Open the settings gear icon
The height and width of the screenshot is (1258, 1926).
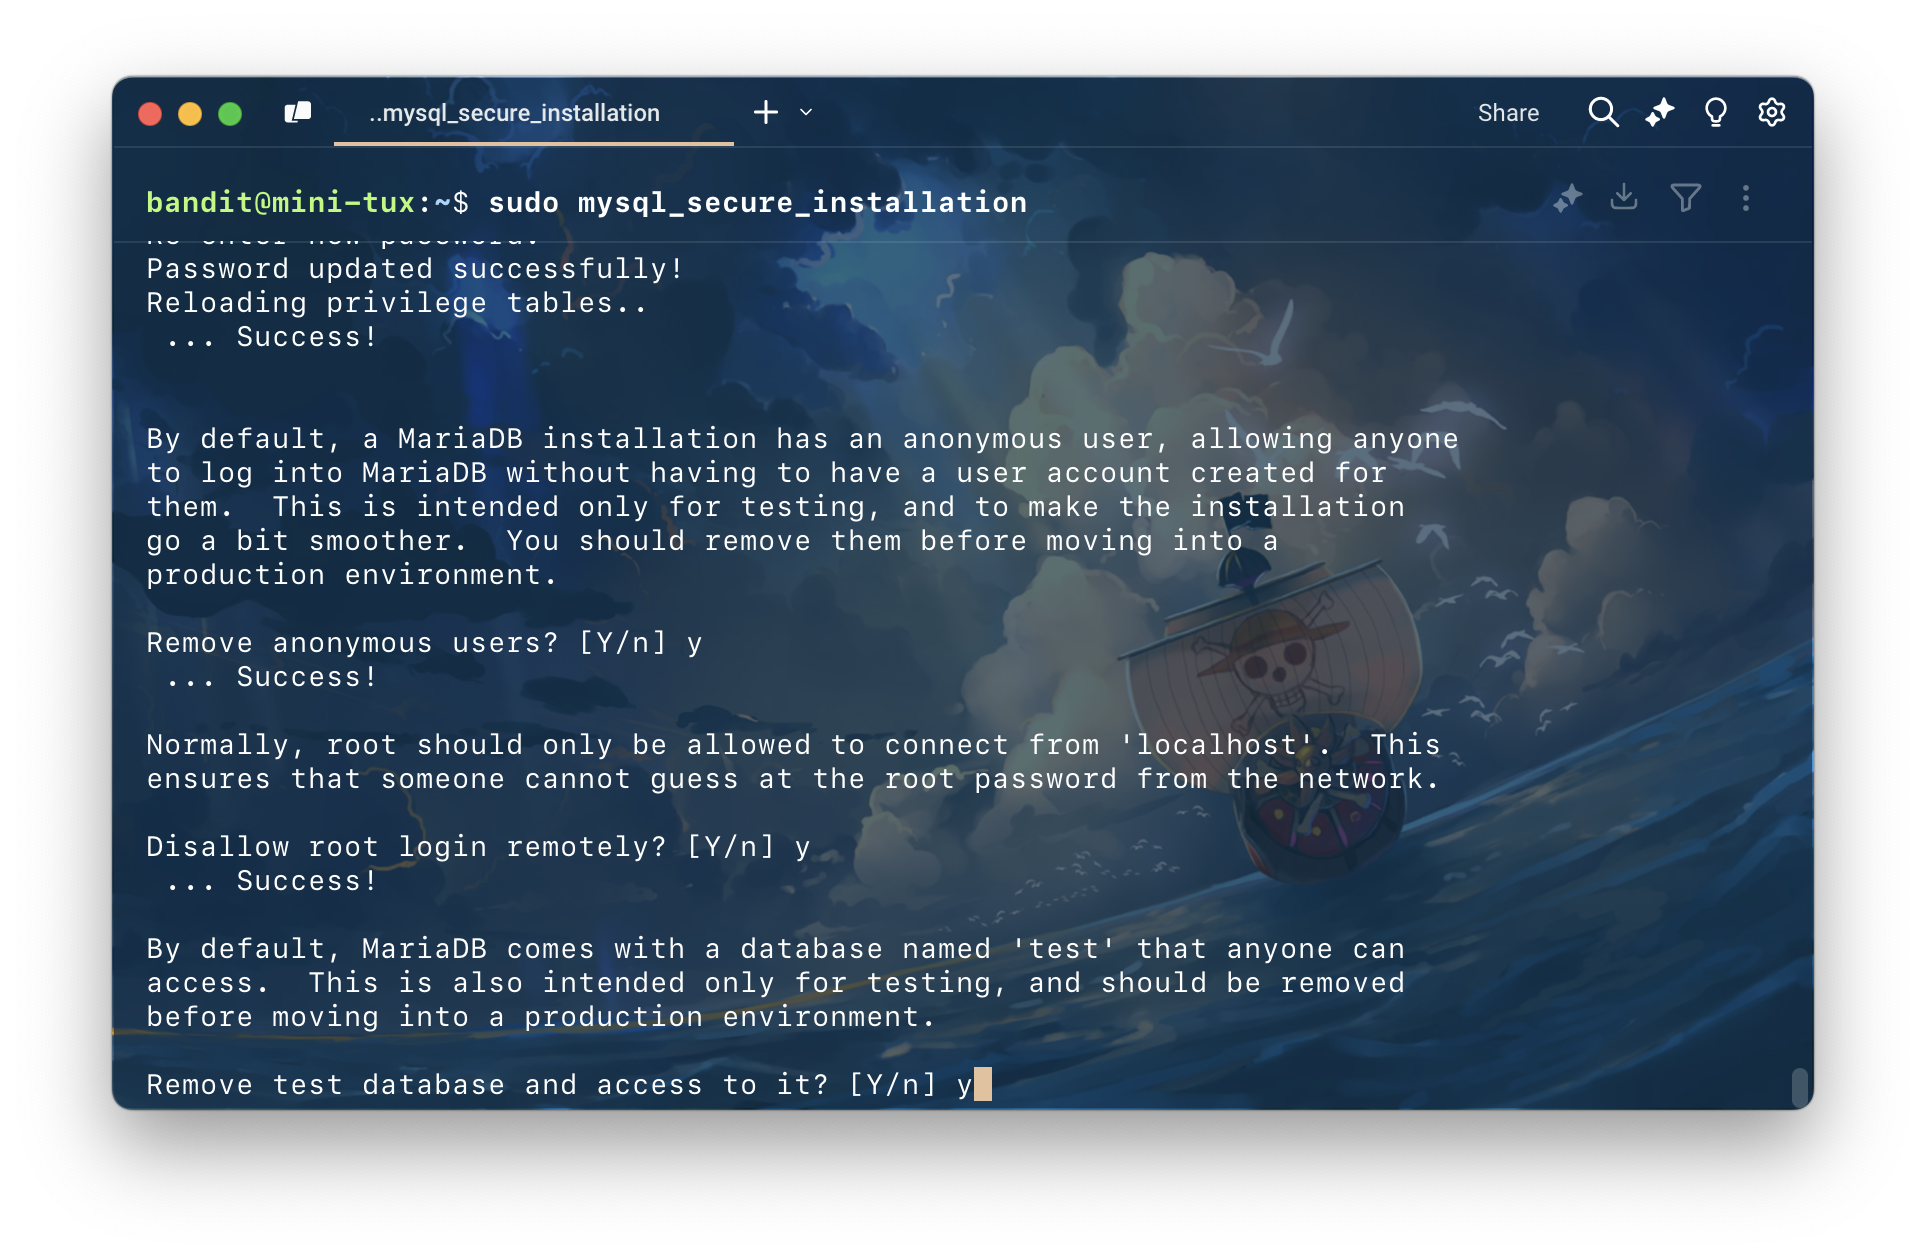[x=1772, y=112]
